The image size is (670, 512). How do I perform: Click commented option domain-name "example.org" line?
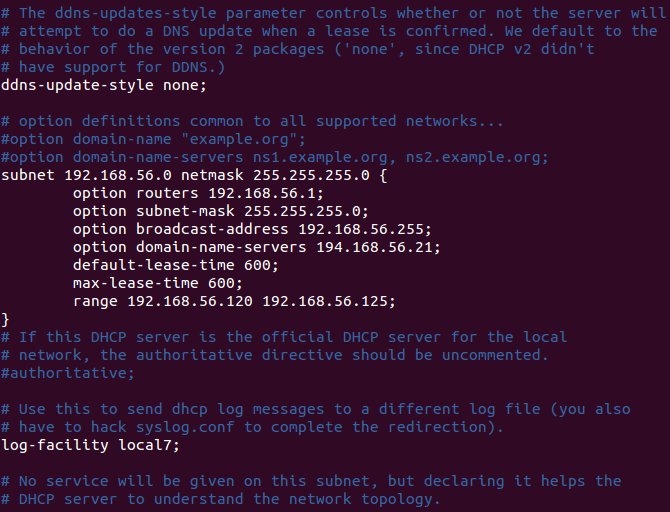coord(153,139)
